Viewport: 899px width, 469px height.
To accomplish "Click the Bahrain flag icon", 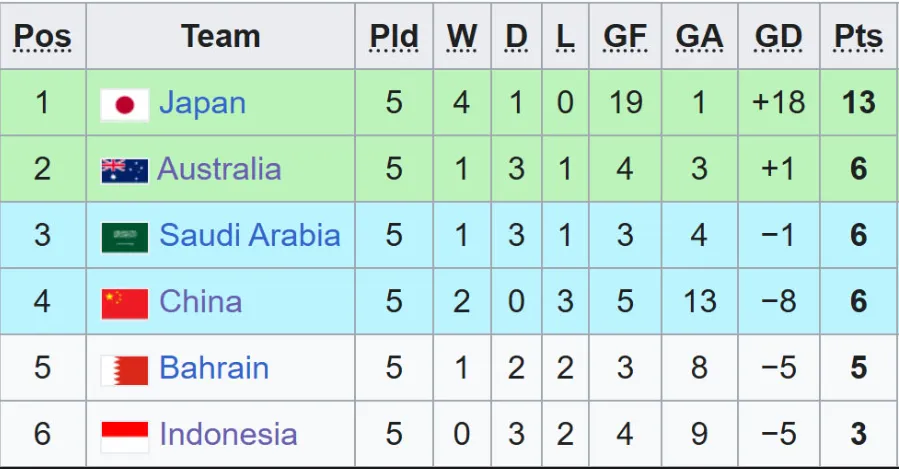I will coord(125,370).
